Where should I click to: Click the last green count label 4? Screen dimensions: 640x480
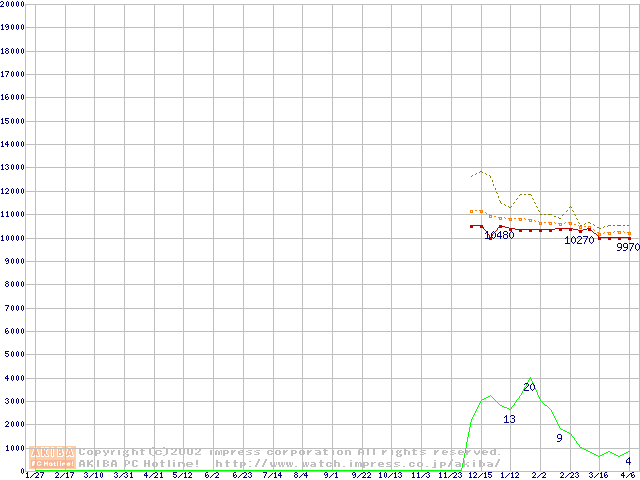[627, 461]
